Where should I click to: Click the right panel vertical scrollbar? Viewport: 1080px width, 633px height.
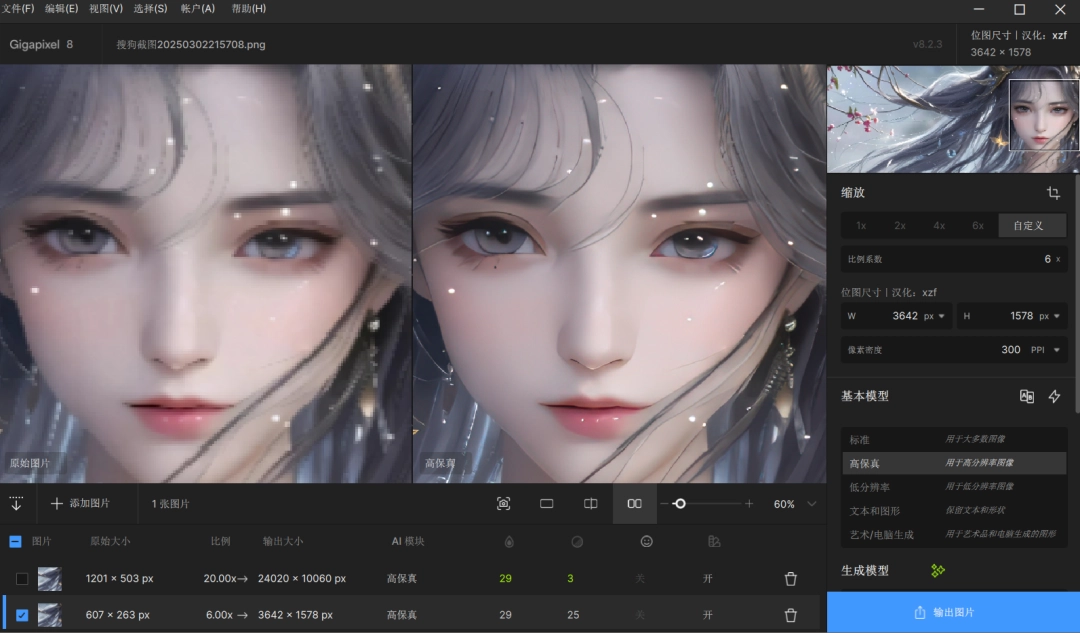coord(1077,296)
